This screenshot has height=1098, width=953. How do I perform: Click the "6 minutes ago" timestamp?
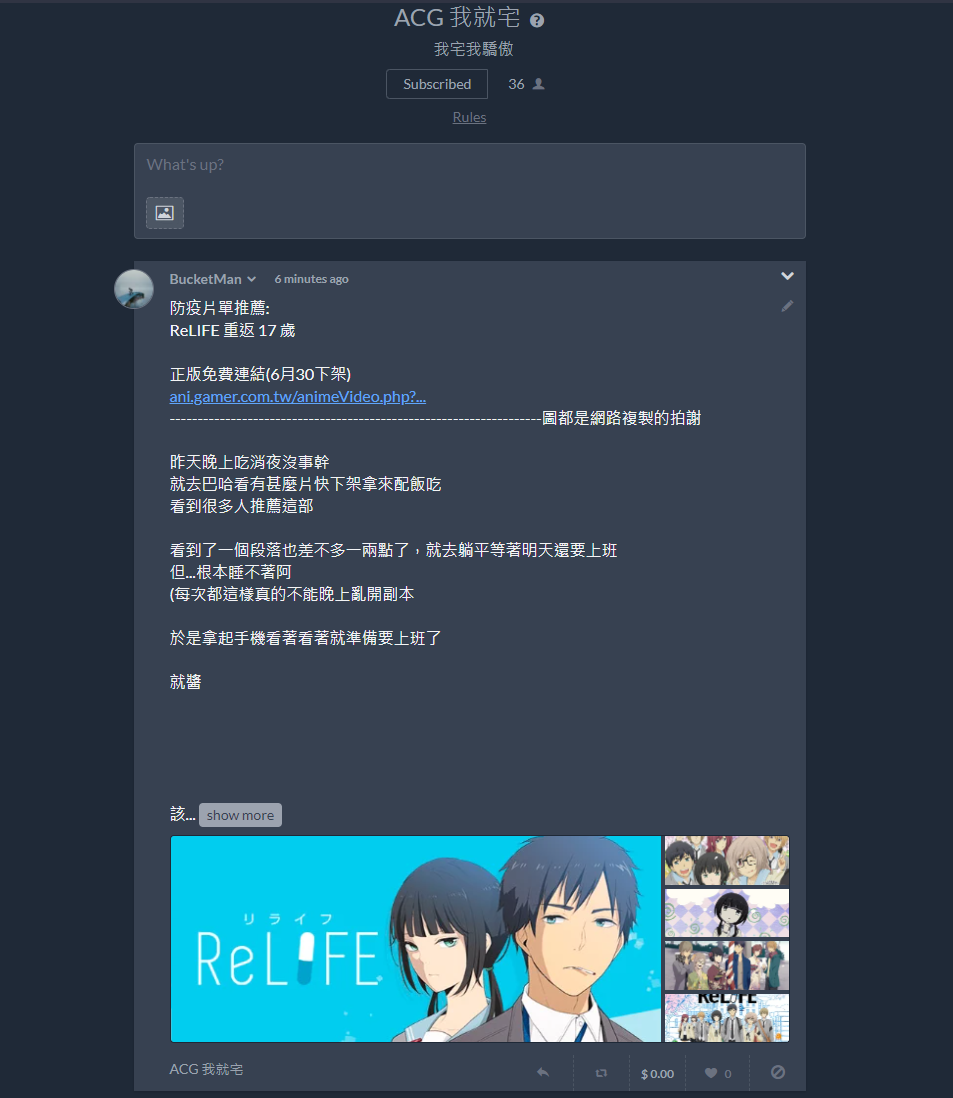pos(311,279)
